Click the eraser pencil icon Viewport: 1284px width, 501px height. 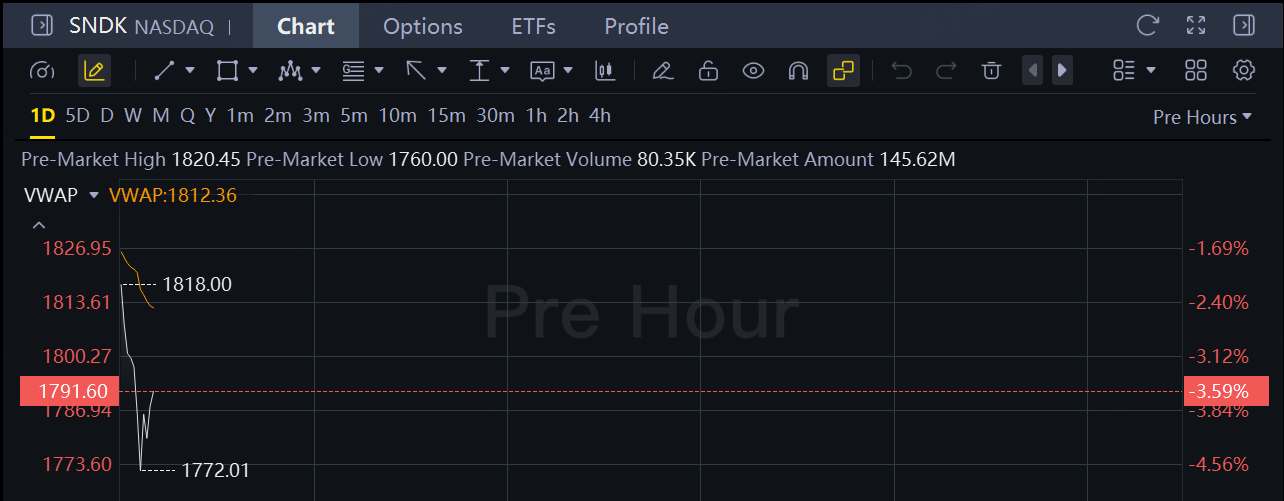(x=661, y=70)
